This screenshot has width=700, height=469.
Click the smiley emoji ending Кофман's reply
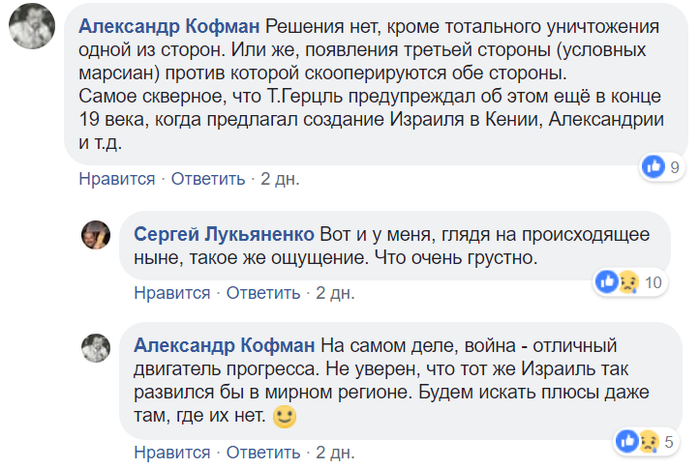click(285, 416)
